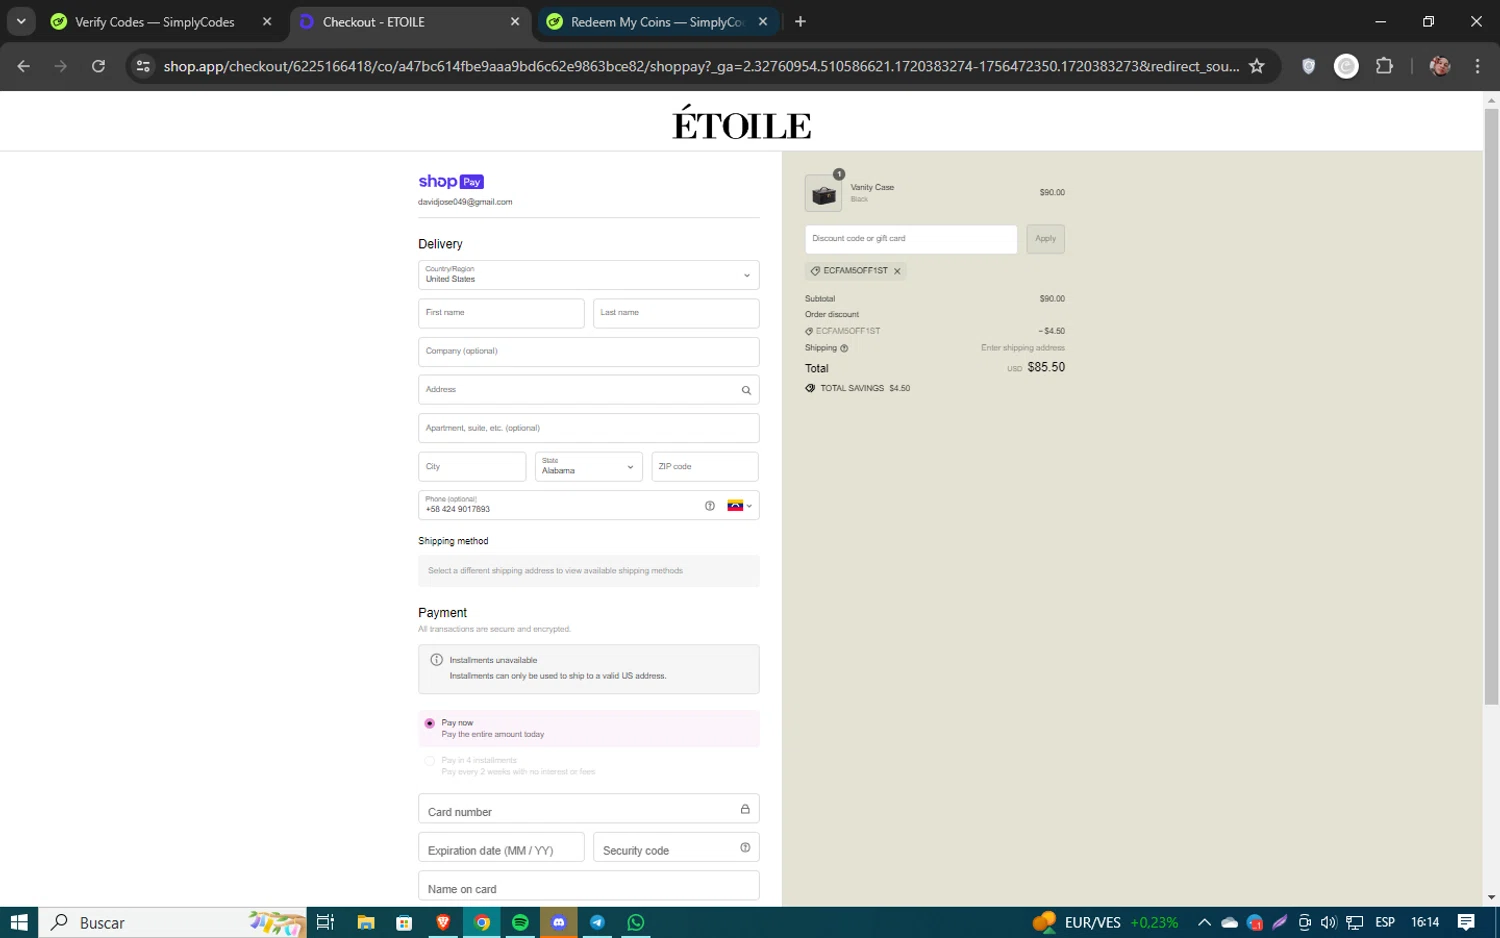
Task: Click the First name field
Action: click(x=501, y=313)
